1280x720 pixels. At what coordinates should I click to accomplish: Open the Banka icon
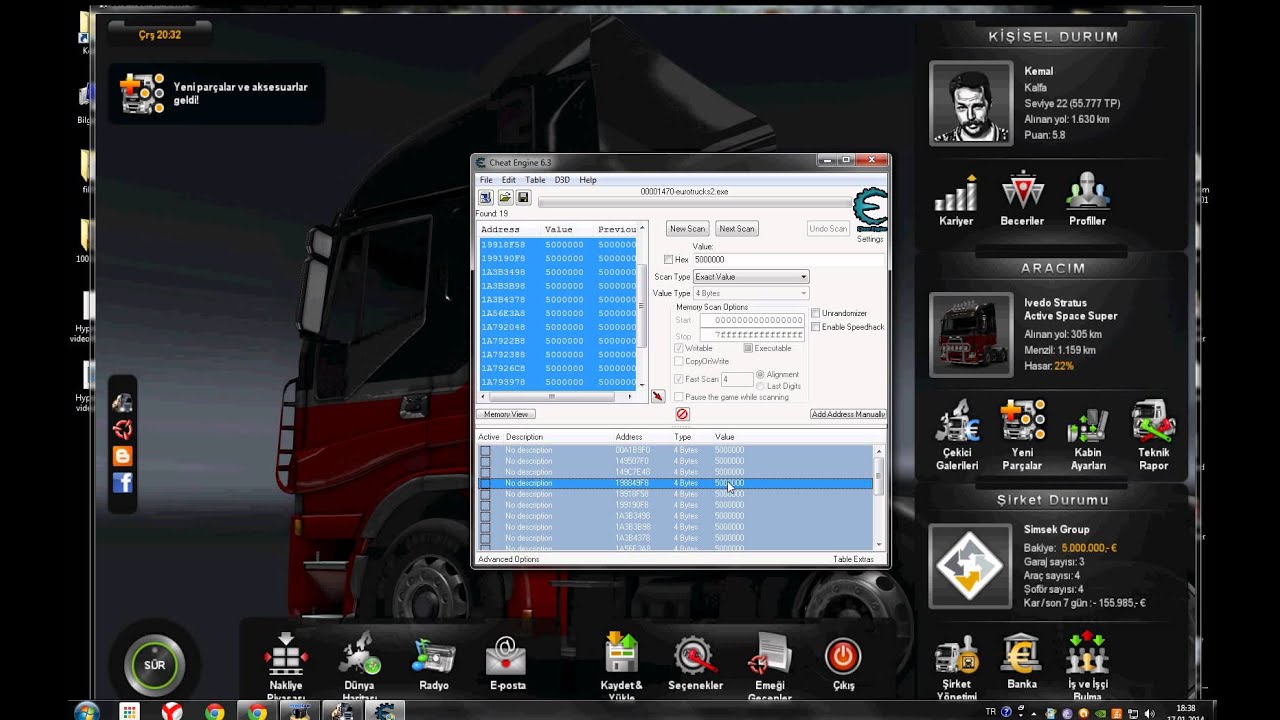1022,654
